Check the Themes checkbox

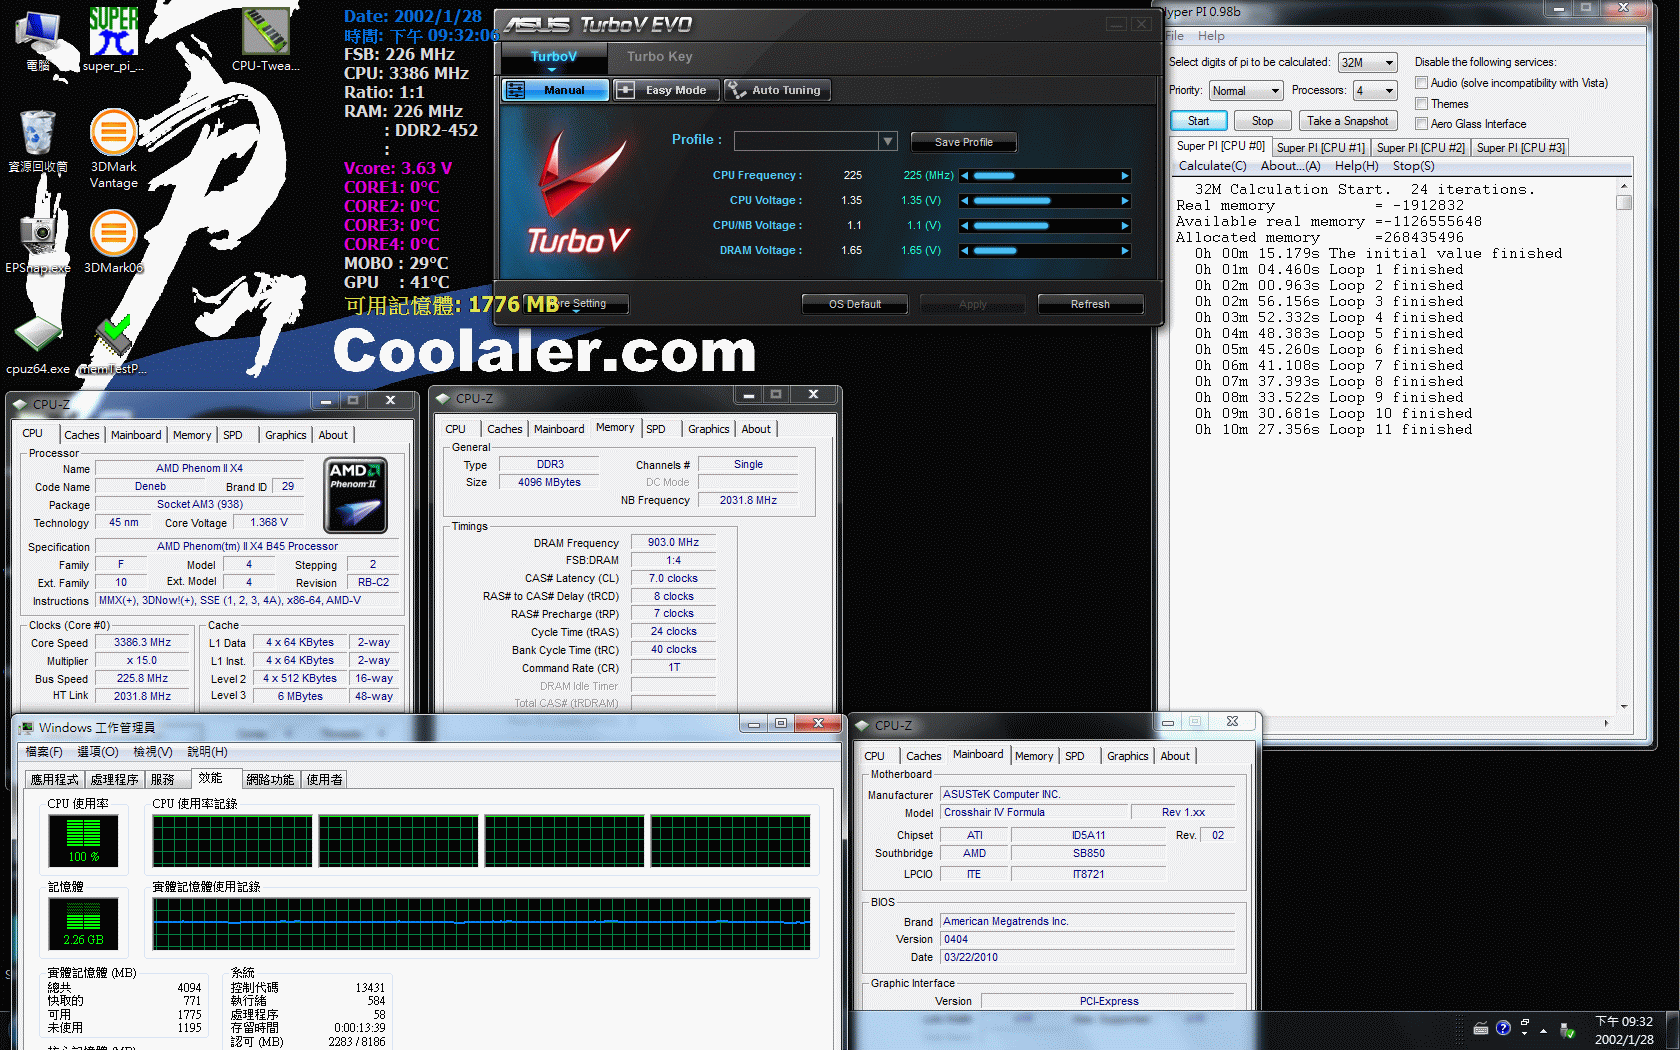[x=1421, y=104]
